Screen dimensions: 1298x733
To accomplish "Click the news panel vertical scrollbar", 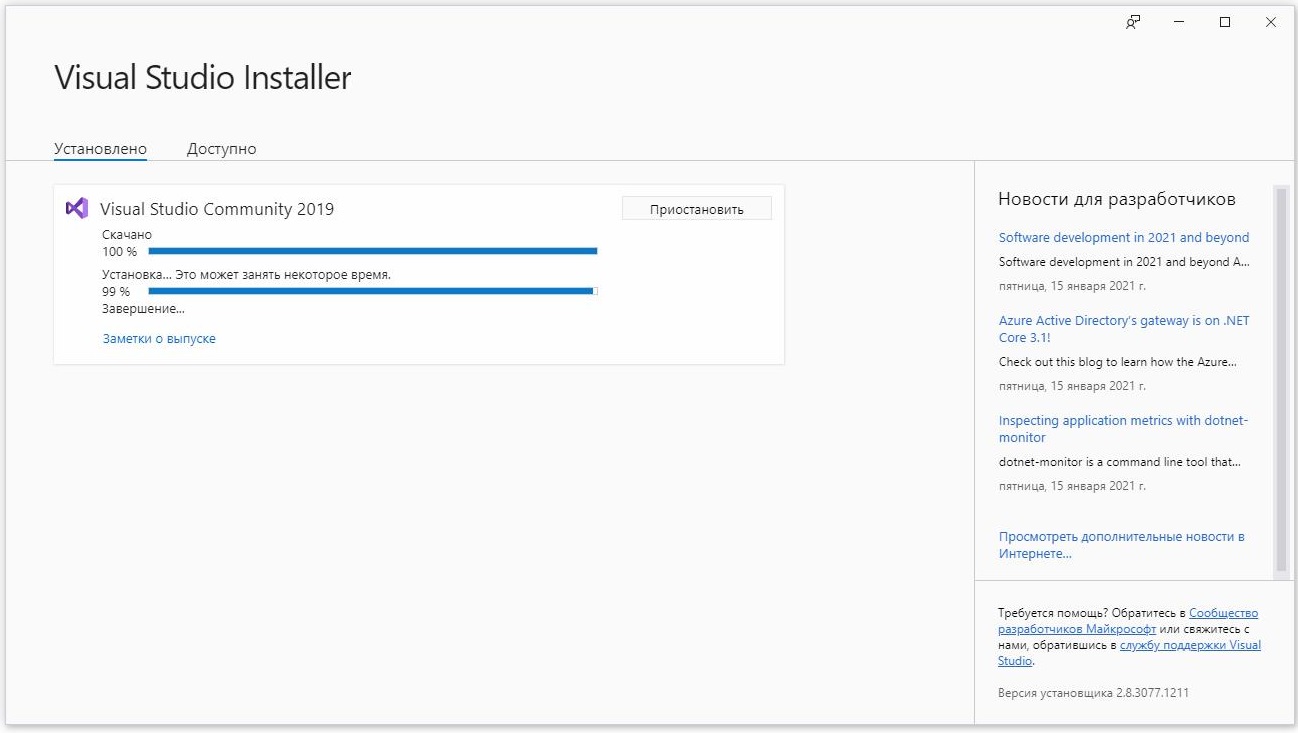I will (1281, 381).
